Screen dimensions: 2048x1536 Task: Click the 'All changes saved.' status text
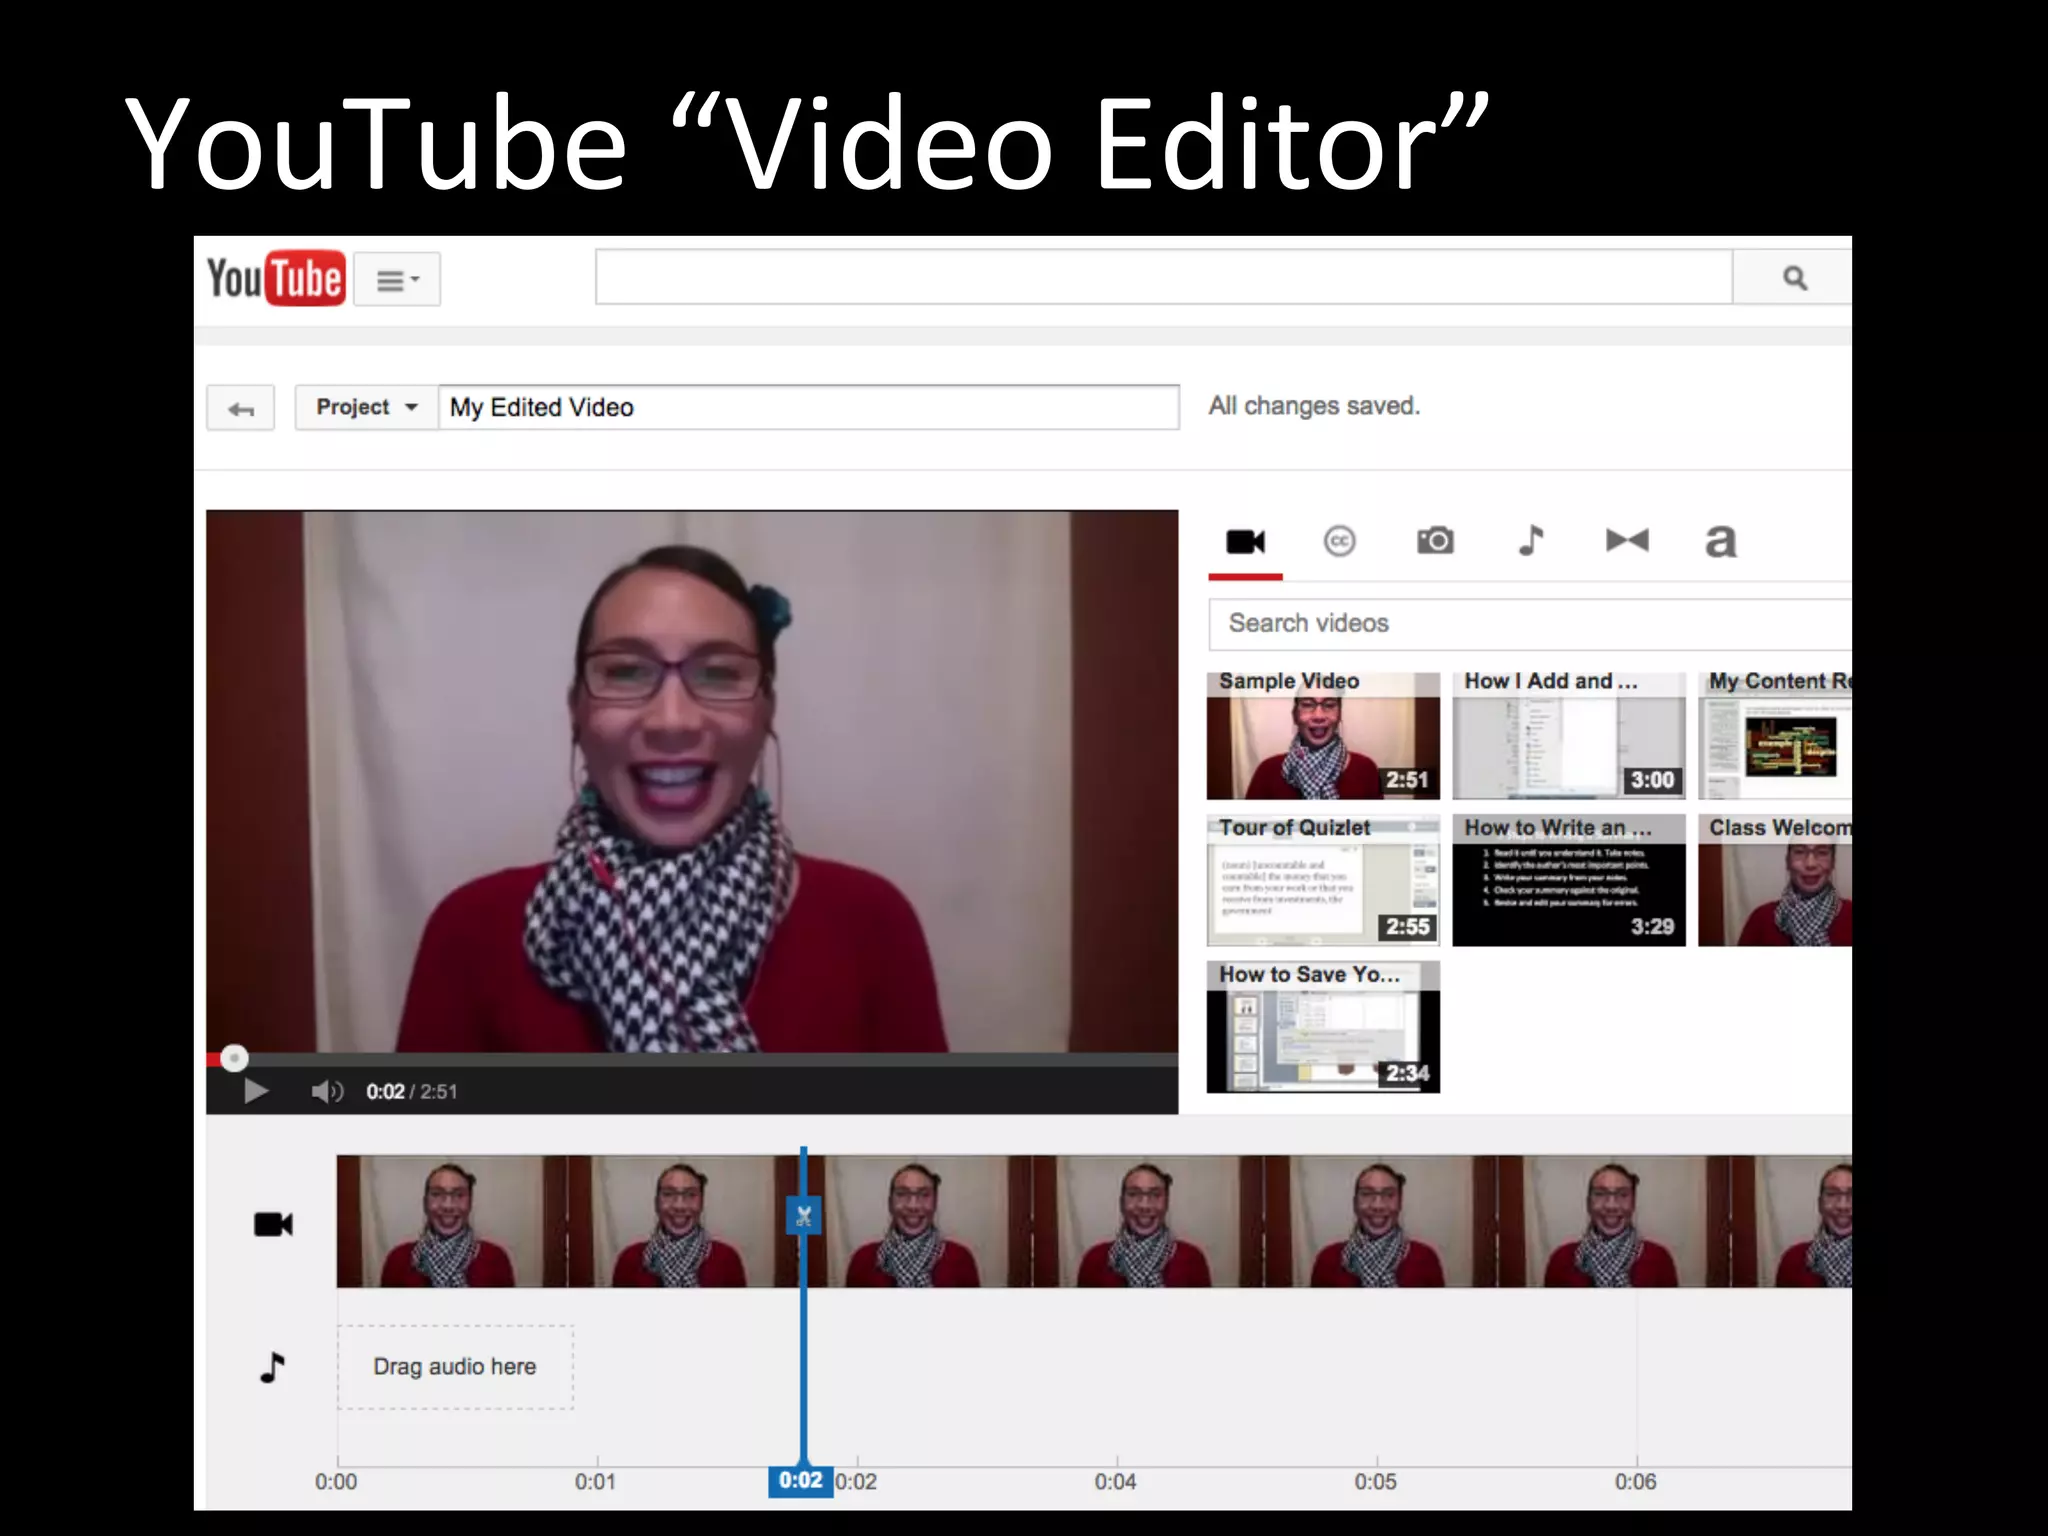(x=1314, y=406)
